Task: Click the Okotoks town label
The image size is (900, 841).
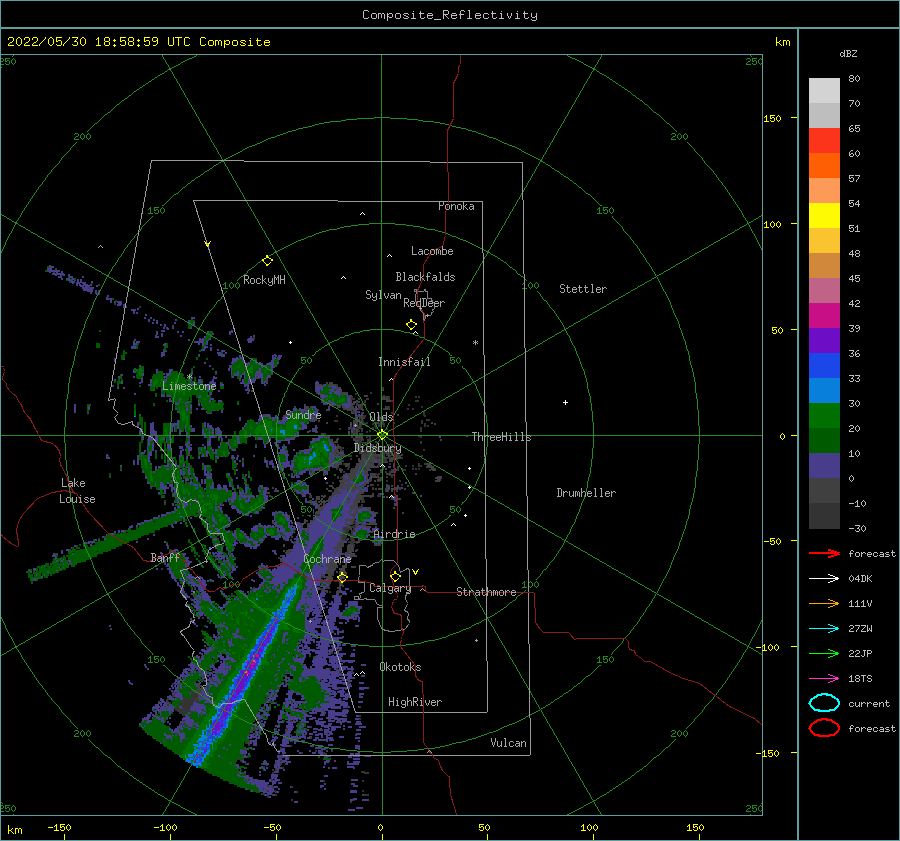Action: (x=400, y=667)
